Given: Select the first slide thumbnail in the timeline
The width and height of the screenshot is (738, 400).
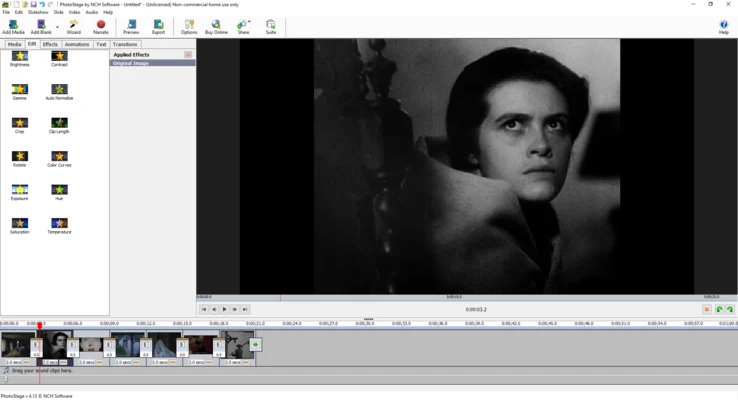Looking at the screenshot, I should click(x=17, y=344).
